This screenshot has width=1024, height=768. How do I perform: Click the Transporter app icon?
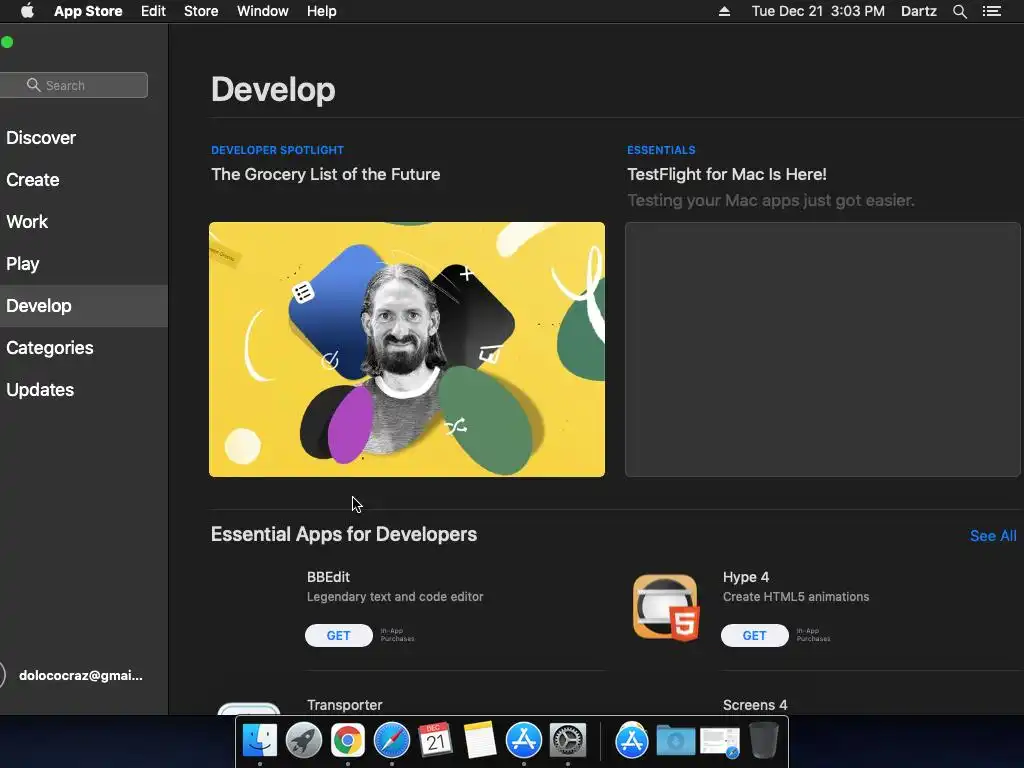(249, 708)
